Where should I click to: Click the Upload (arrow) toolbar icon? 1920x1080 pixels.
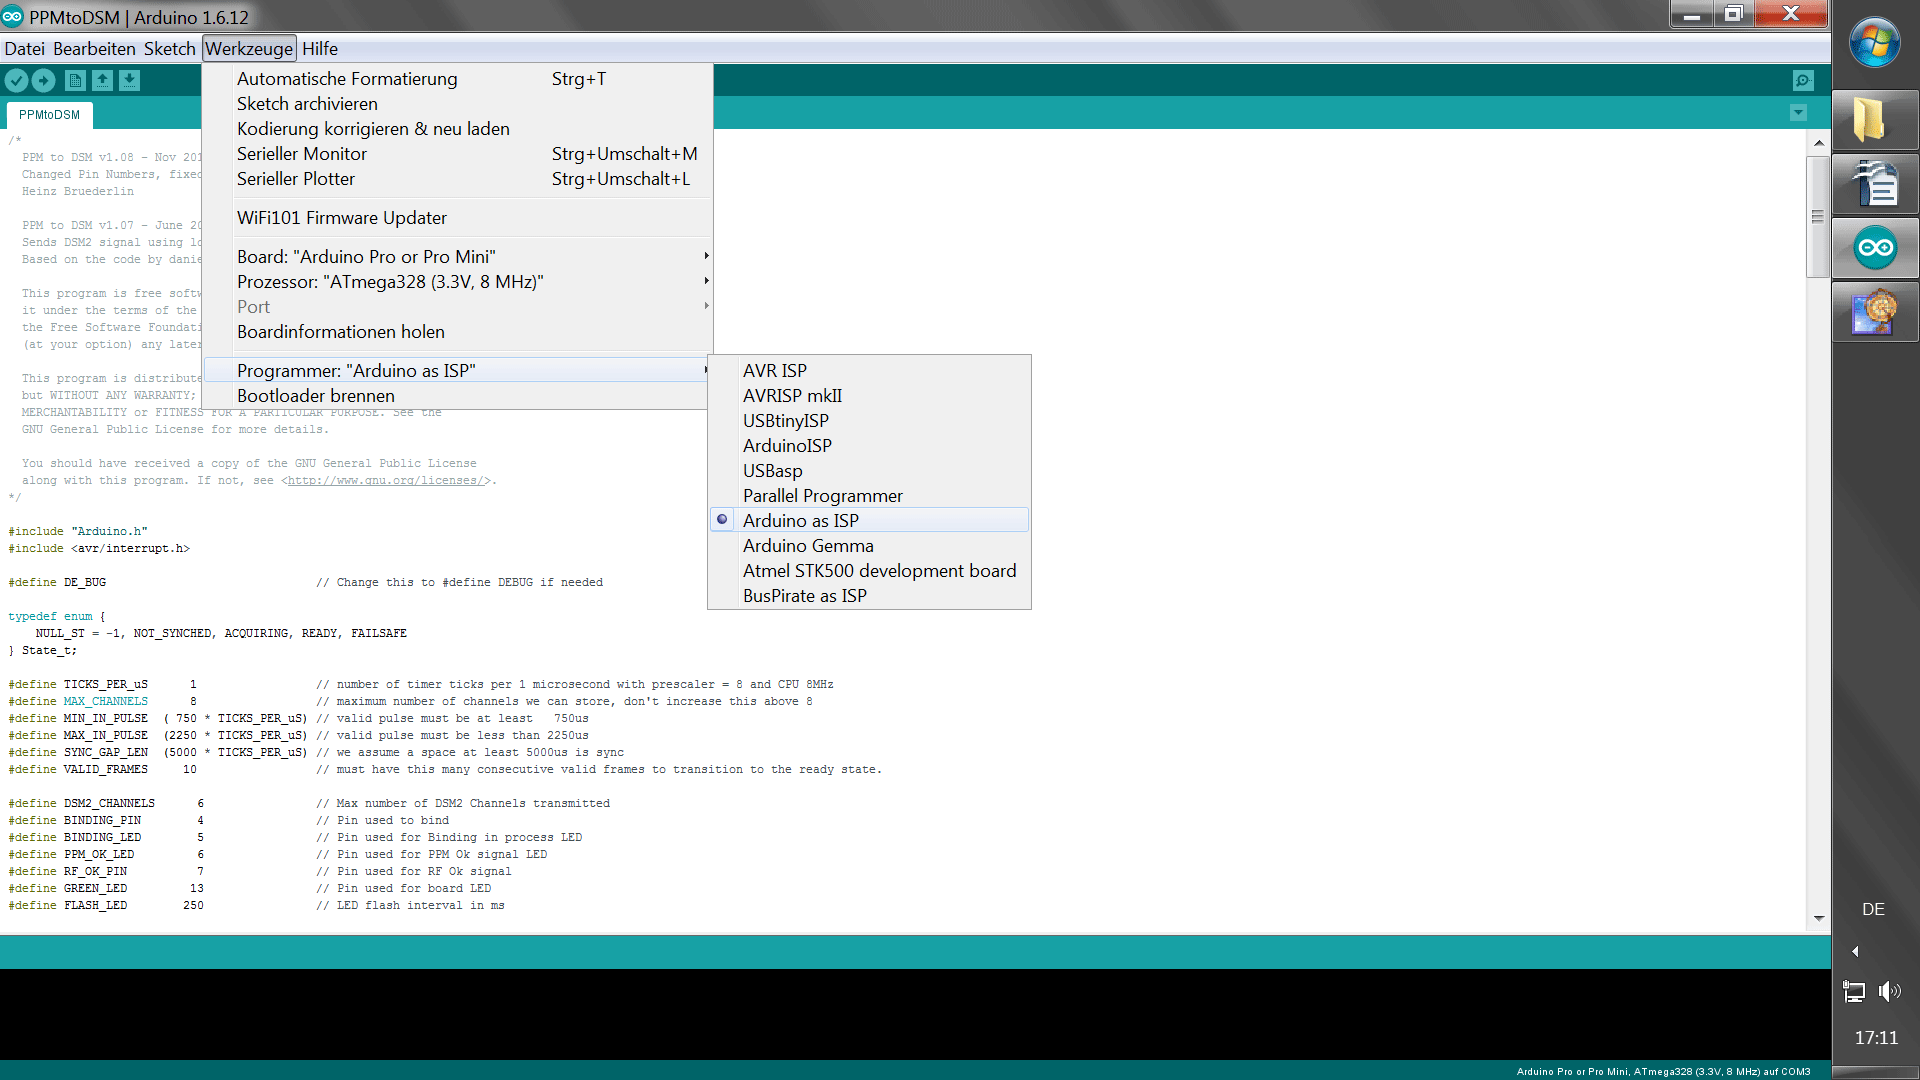point(44,81)
